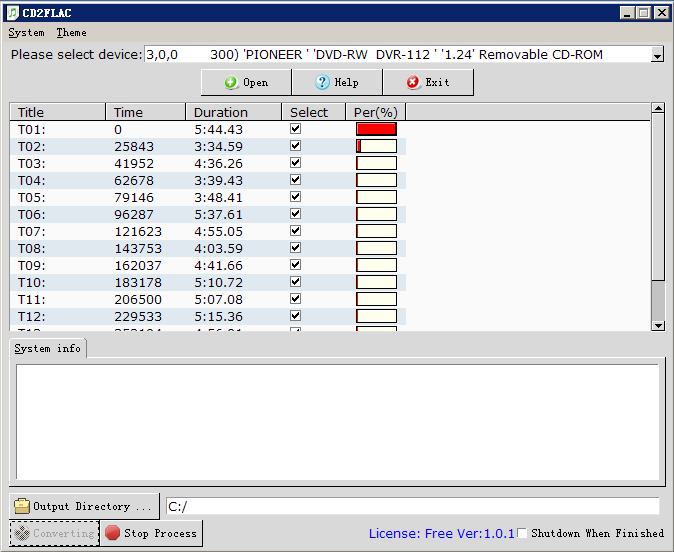Click the duration value 3:34.59
Screen dimensions: 674x552
coord(218,146)
